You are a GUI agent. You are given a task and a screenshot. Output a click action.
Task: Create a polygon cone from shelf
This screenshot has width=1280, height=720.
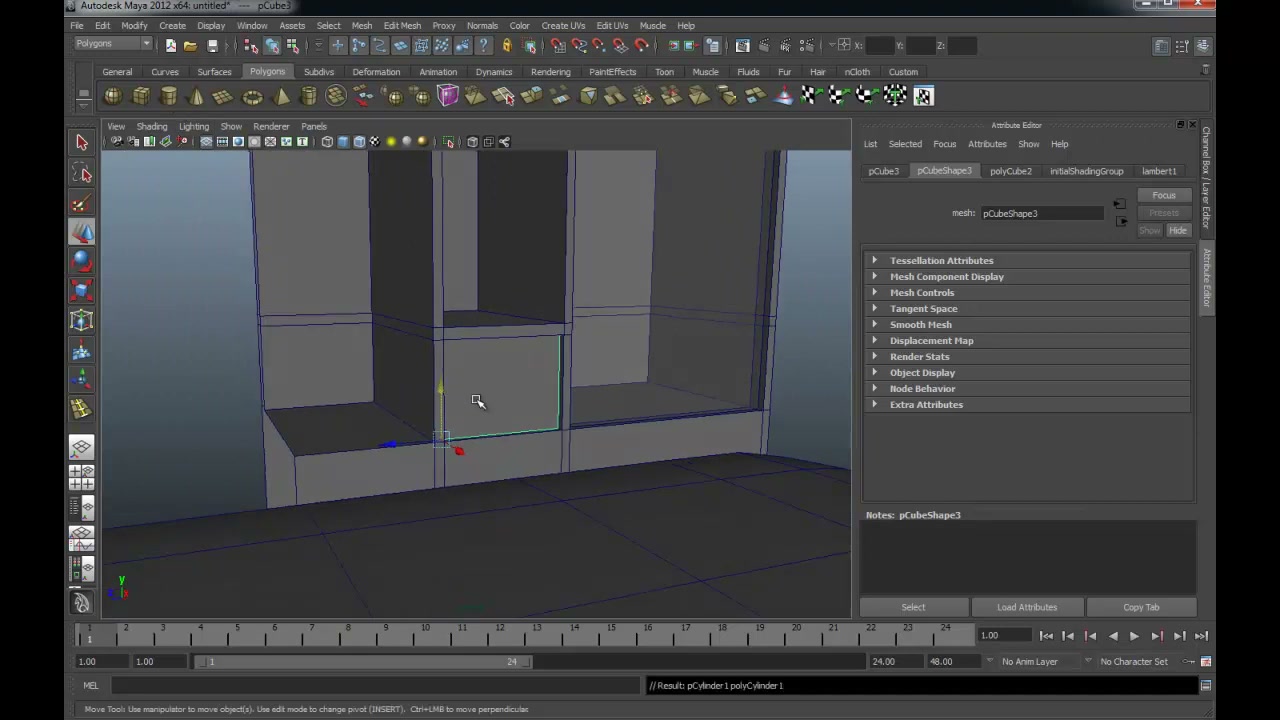pos(197,96)
